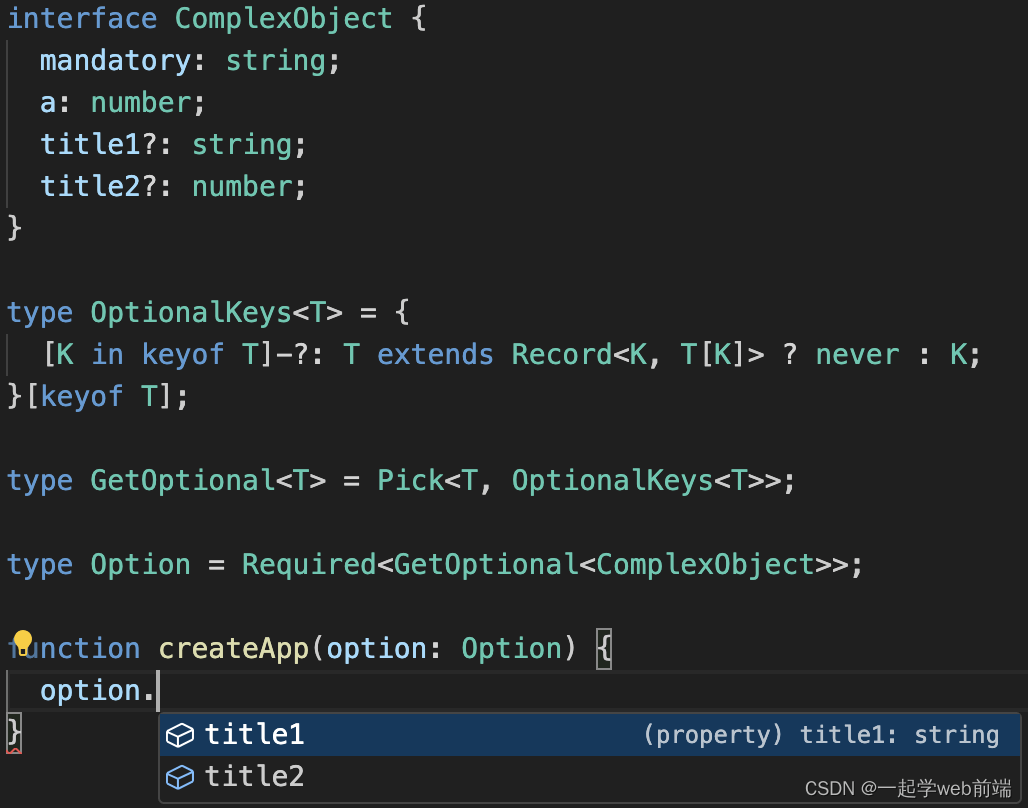
Task: Click the Required utility type reference
Action: (309, 564)
